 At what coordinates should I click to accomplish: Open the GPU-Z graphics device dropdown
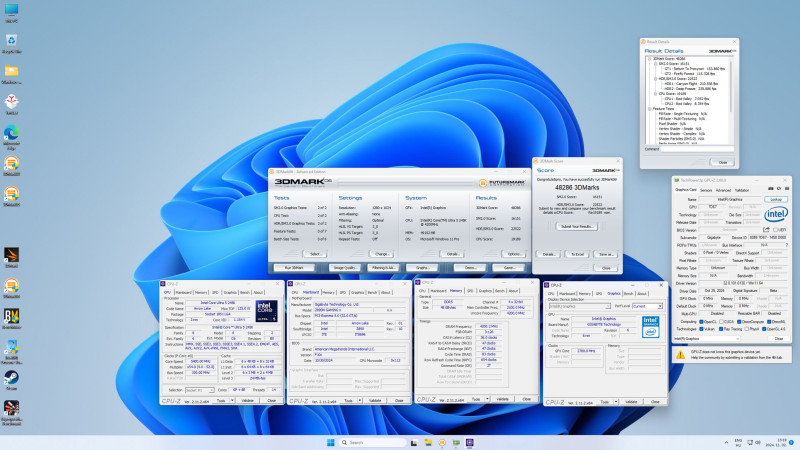706,339
